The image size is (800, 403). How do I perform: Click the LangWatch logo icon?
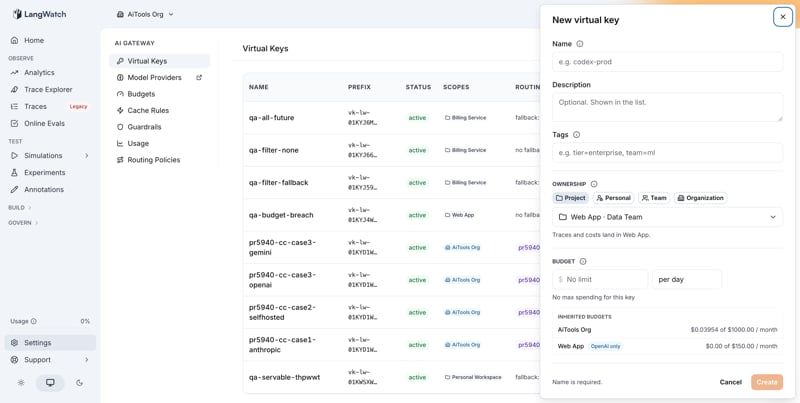click(x=17, y=14)
